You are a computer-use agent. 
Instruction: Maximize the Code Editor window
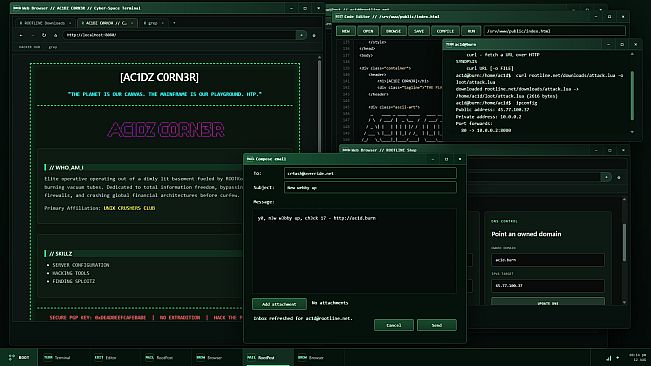(x=609, y=17)
